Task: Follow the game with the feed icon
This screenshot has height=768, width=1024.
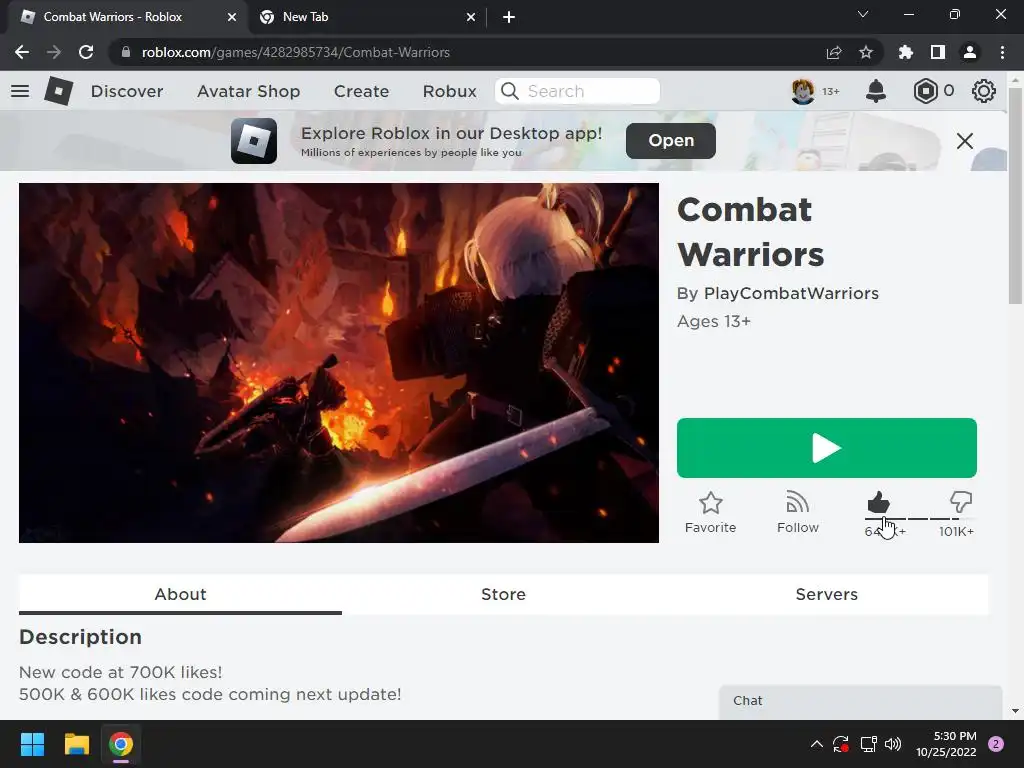Action: point(797,503)
